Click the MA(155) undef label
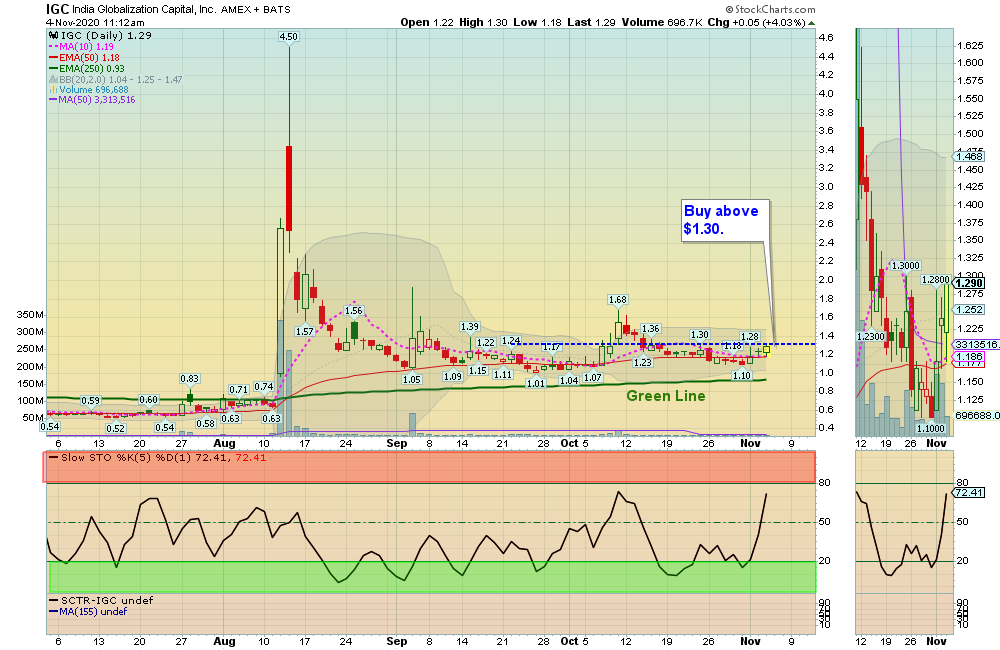This screenshot has height=650, width=1000. (x=88, y=611)
